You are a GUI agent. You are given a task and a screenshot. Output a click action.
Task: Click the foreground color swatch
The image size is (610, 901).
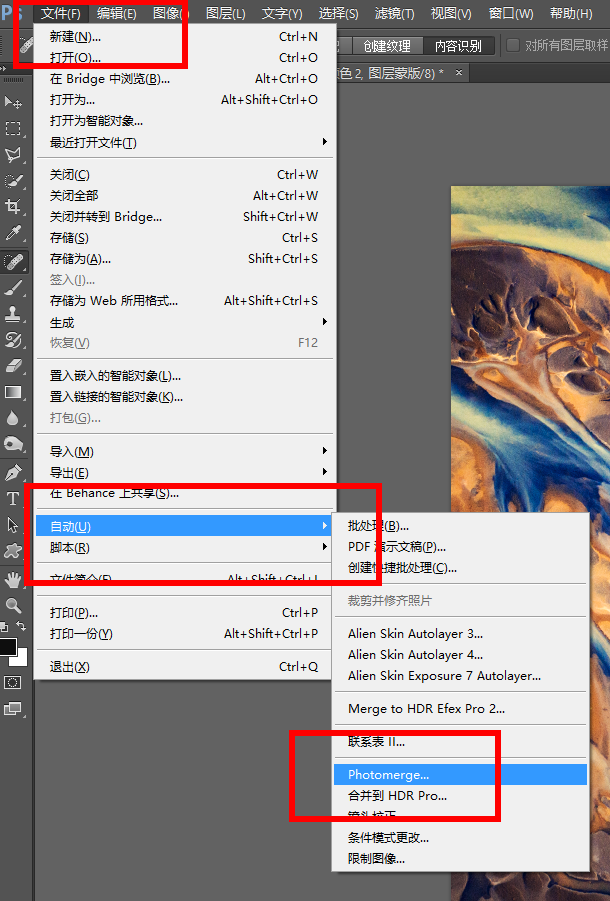click(x=7, y=647)
